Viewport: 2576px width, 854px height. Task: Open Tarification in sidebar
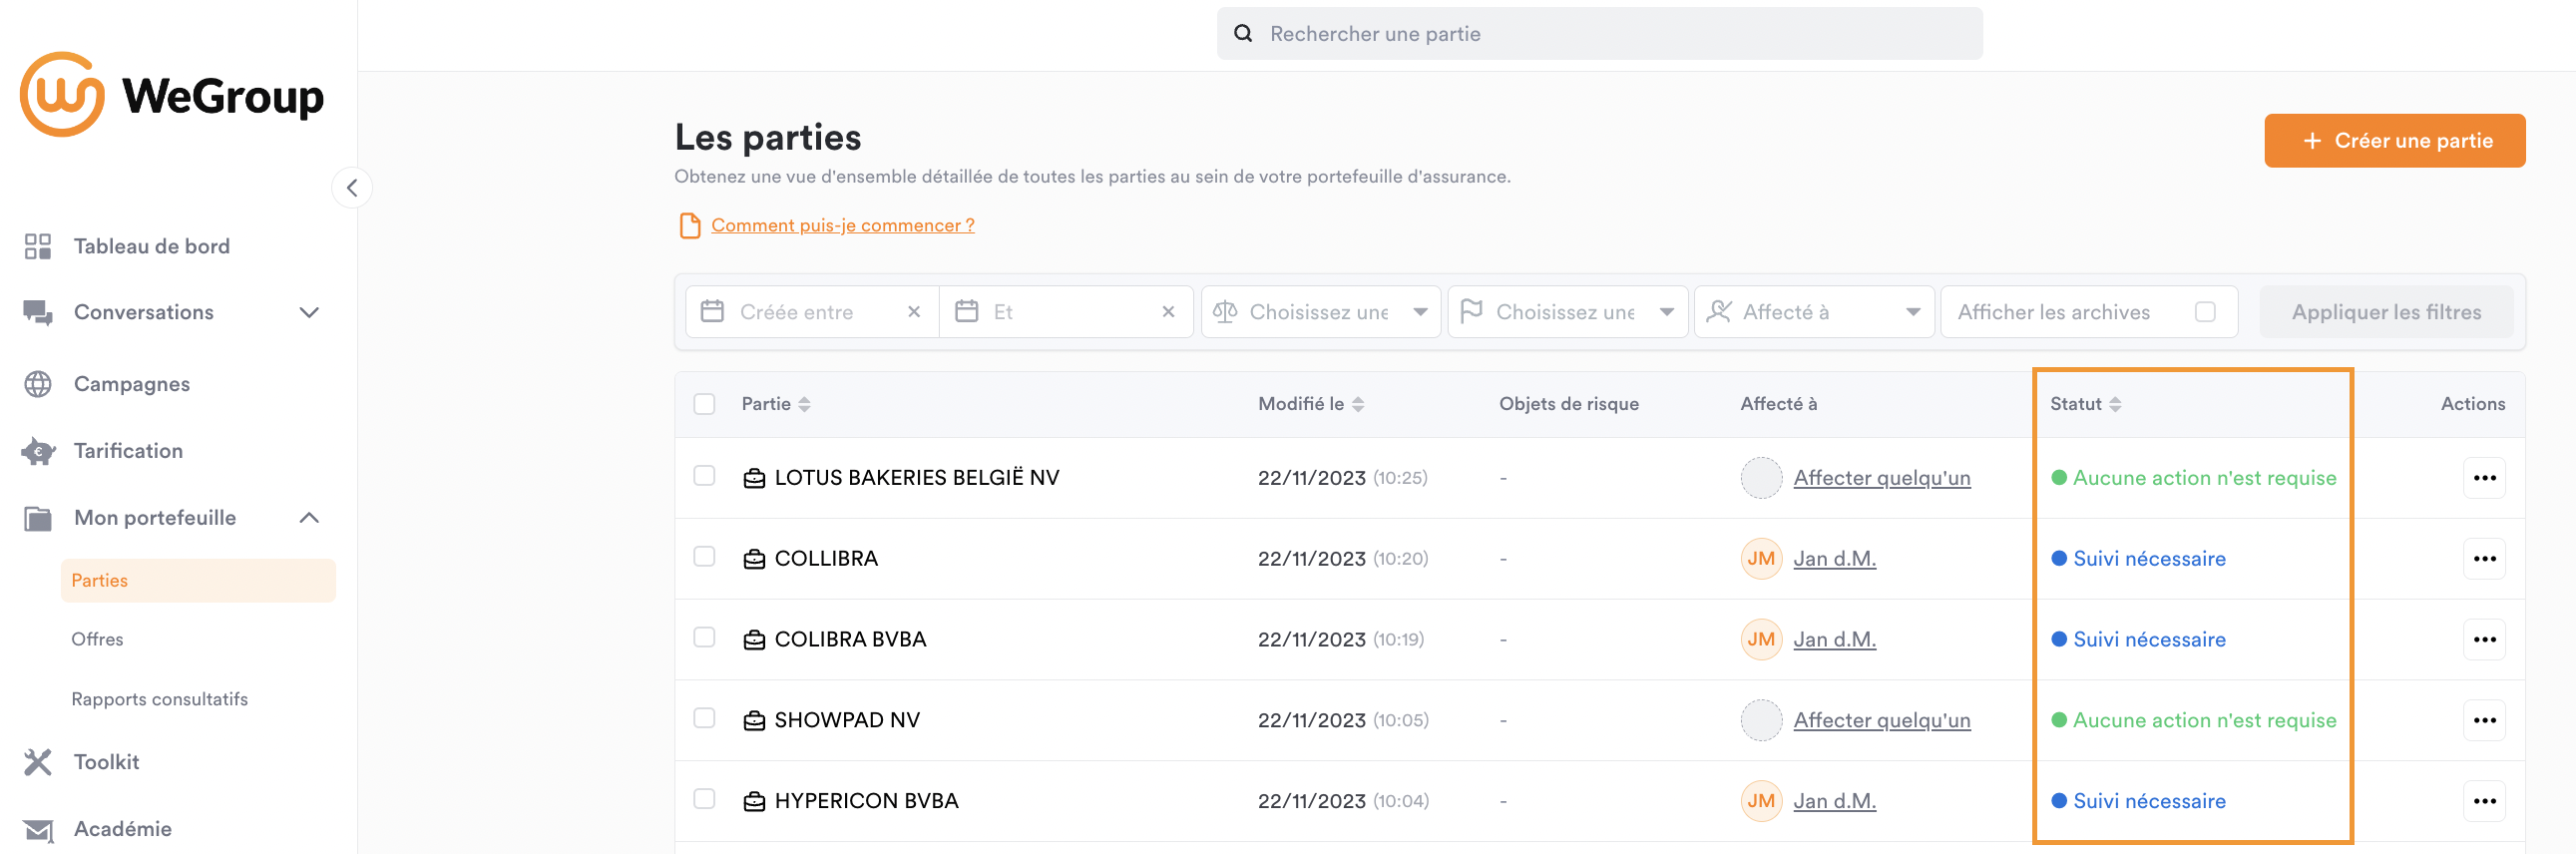(129, 451)
